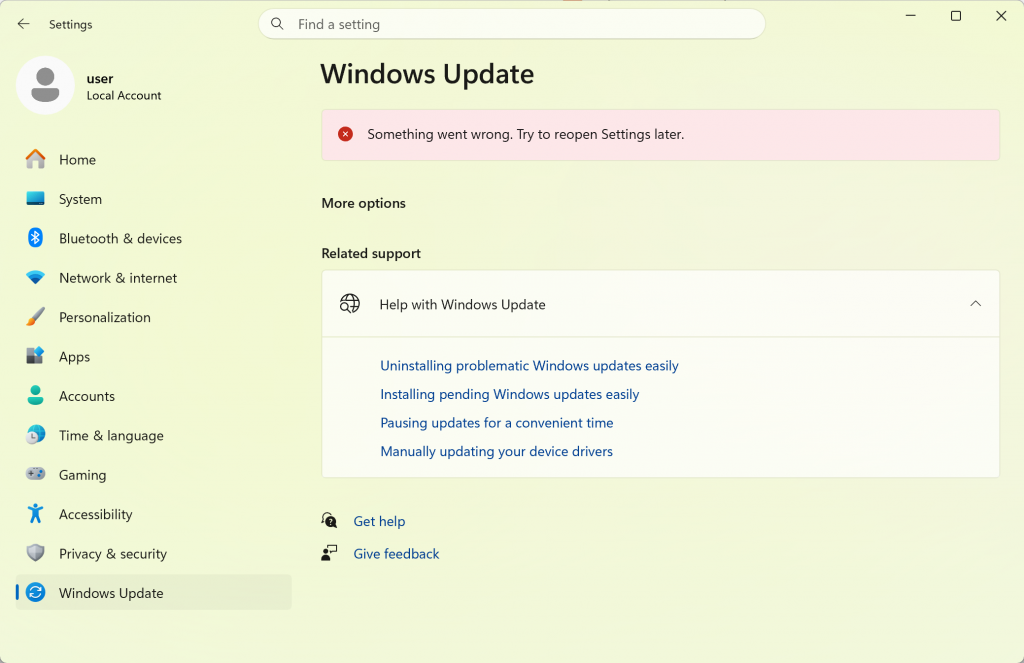Click the globe icon beside Help with Windows Update

[350, 304]
